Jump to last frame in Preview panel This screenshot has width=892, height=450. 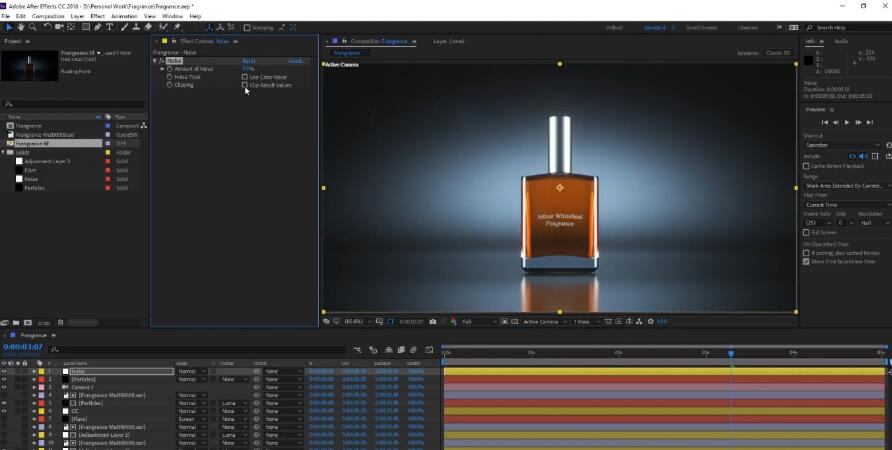(x=869, y=122)
